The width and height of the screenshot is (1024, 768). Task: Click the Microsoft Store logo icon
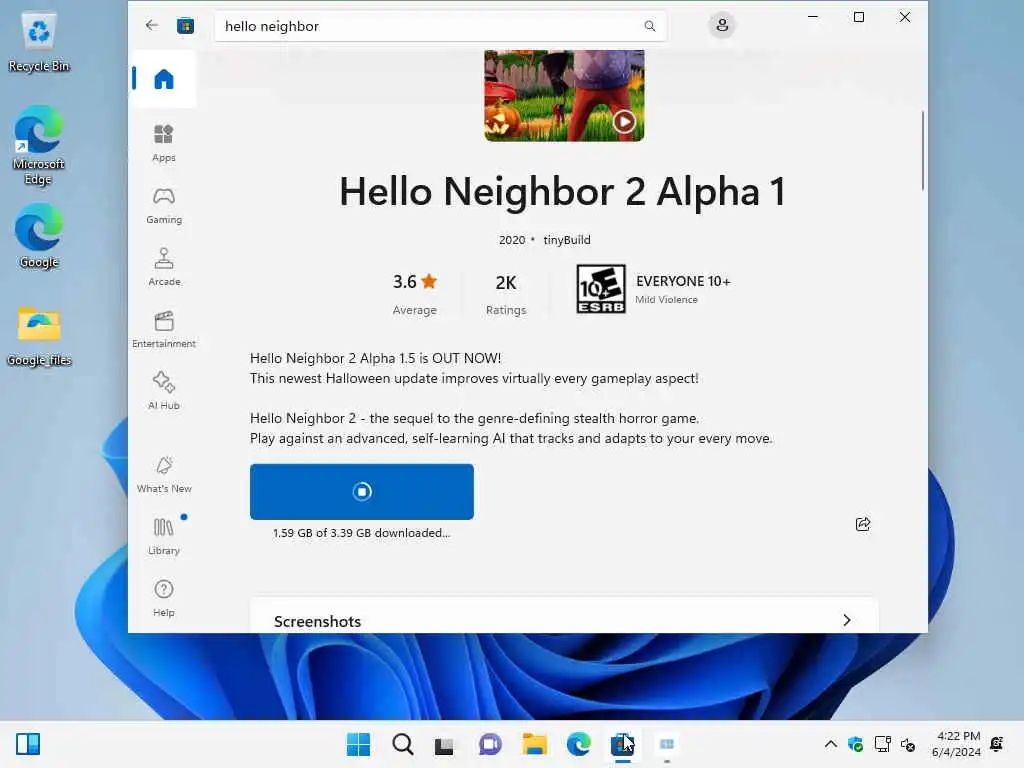pyautogui.click(x=185, y=26)
